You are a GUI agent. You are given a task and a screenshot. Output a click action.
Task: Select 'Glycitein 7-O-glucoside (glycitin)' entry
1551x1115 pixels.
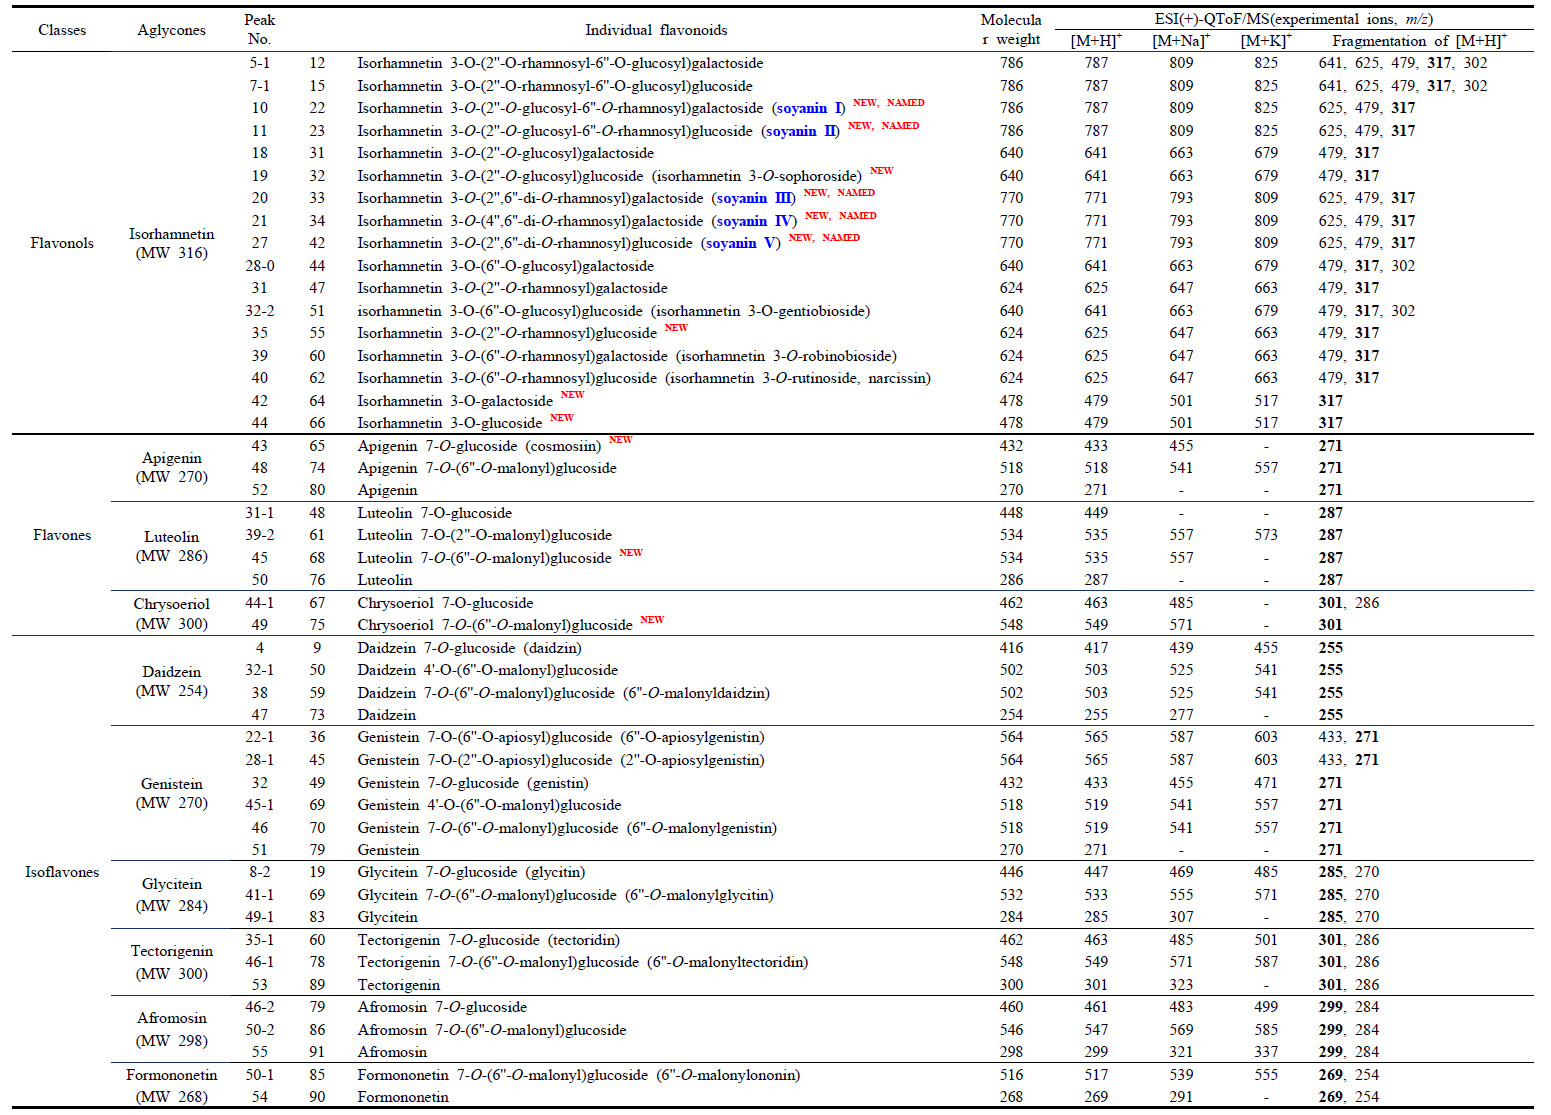click(x=472, y=872)
